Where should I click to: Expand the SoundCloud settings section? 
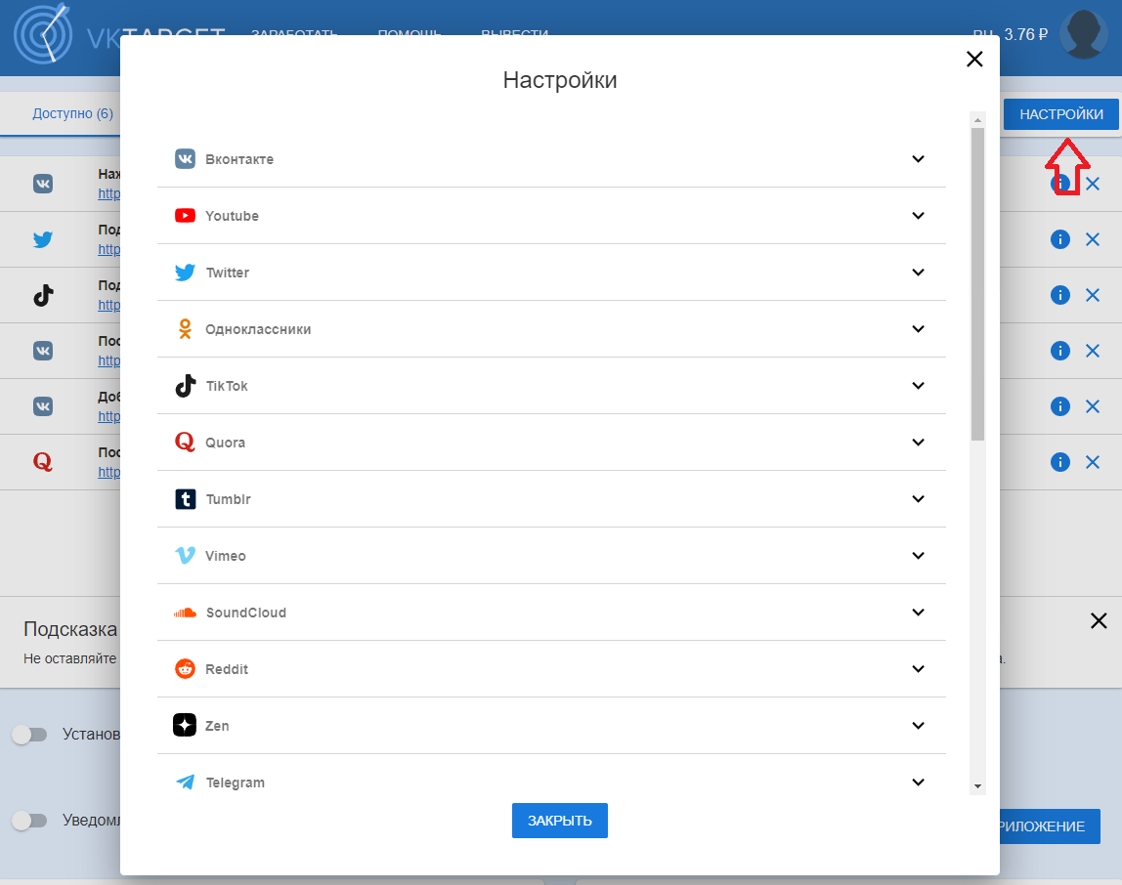[x=918, y=612]
